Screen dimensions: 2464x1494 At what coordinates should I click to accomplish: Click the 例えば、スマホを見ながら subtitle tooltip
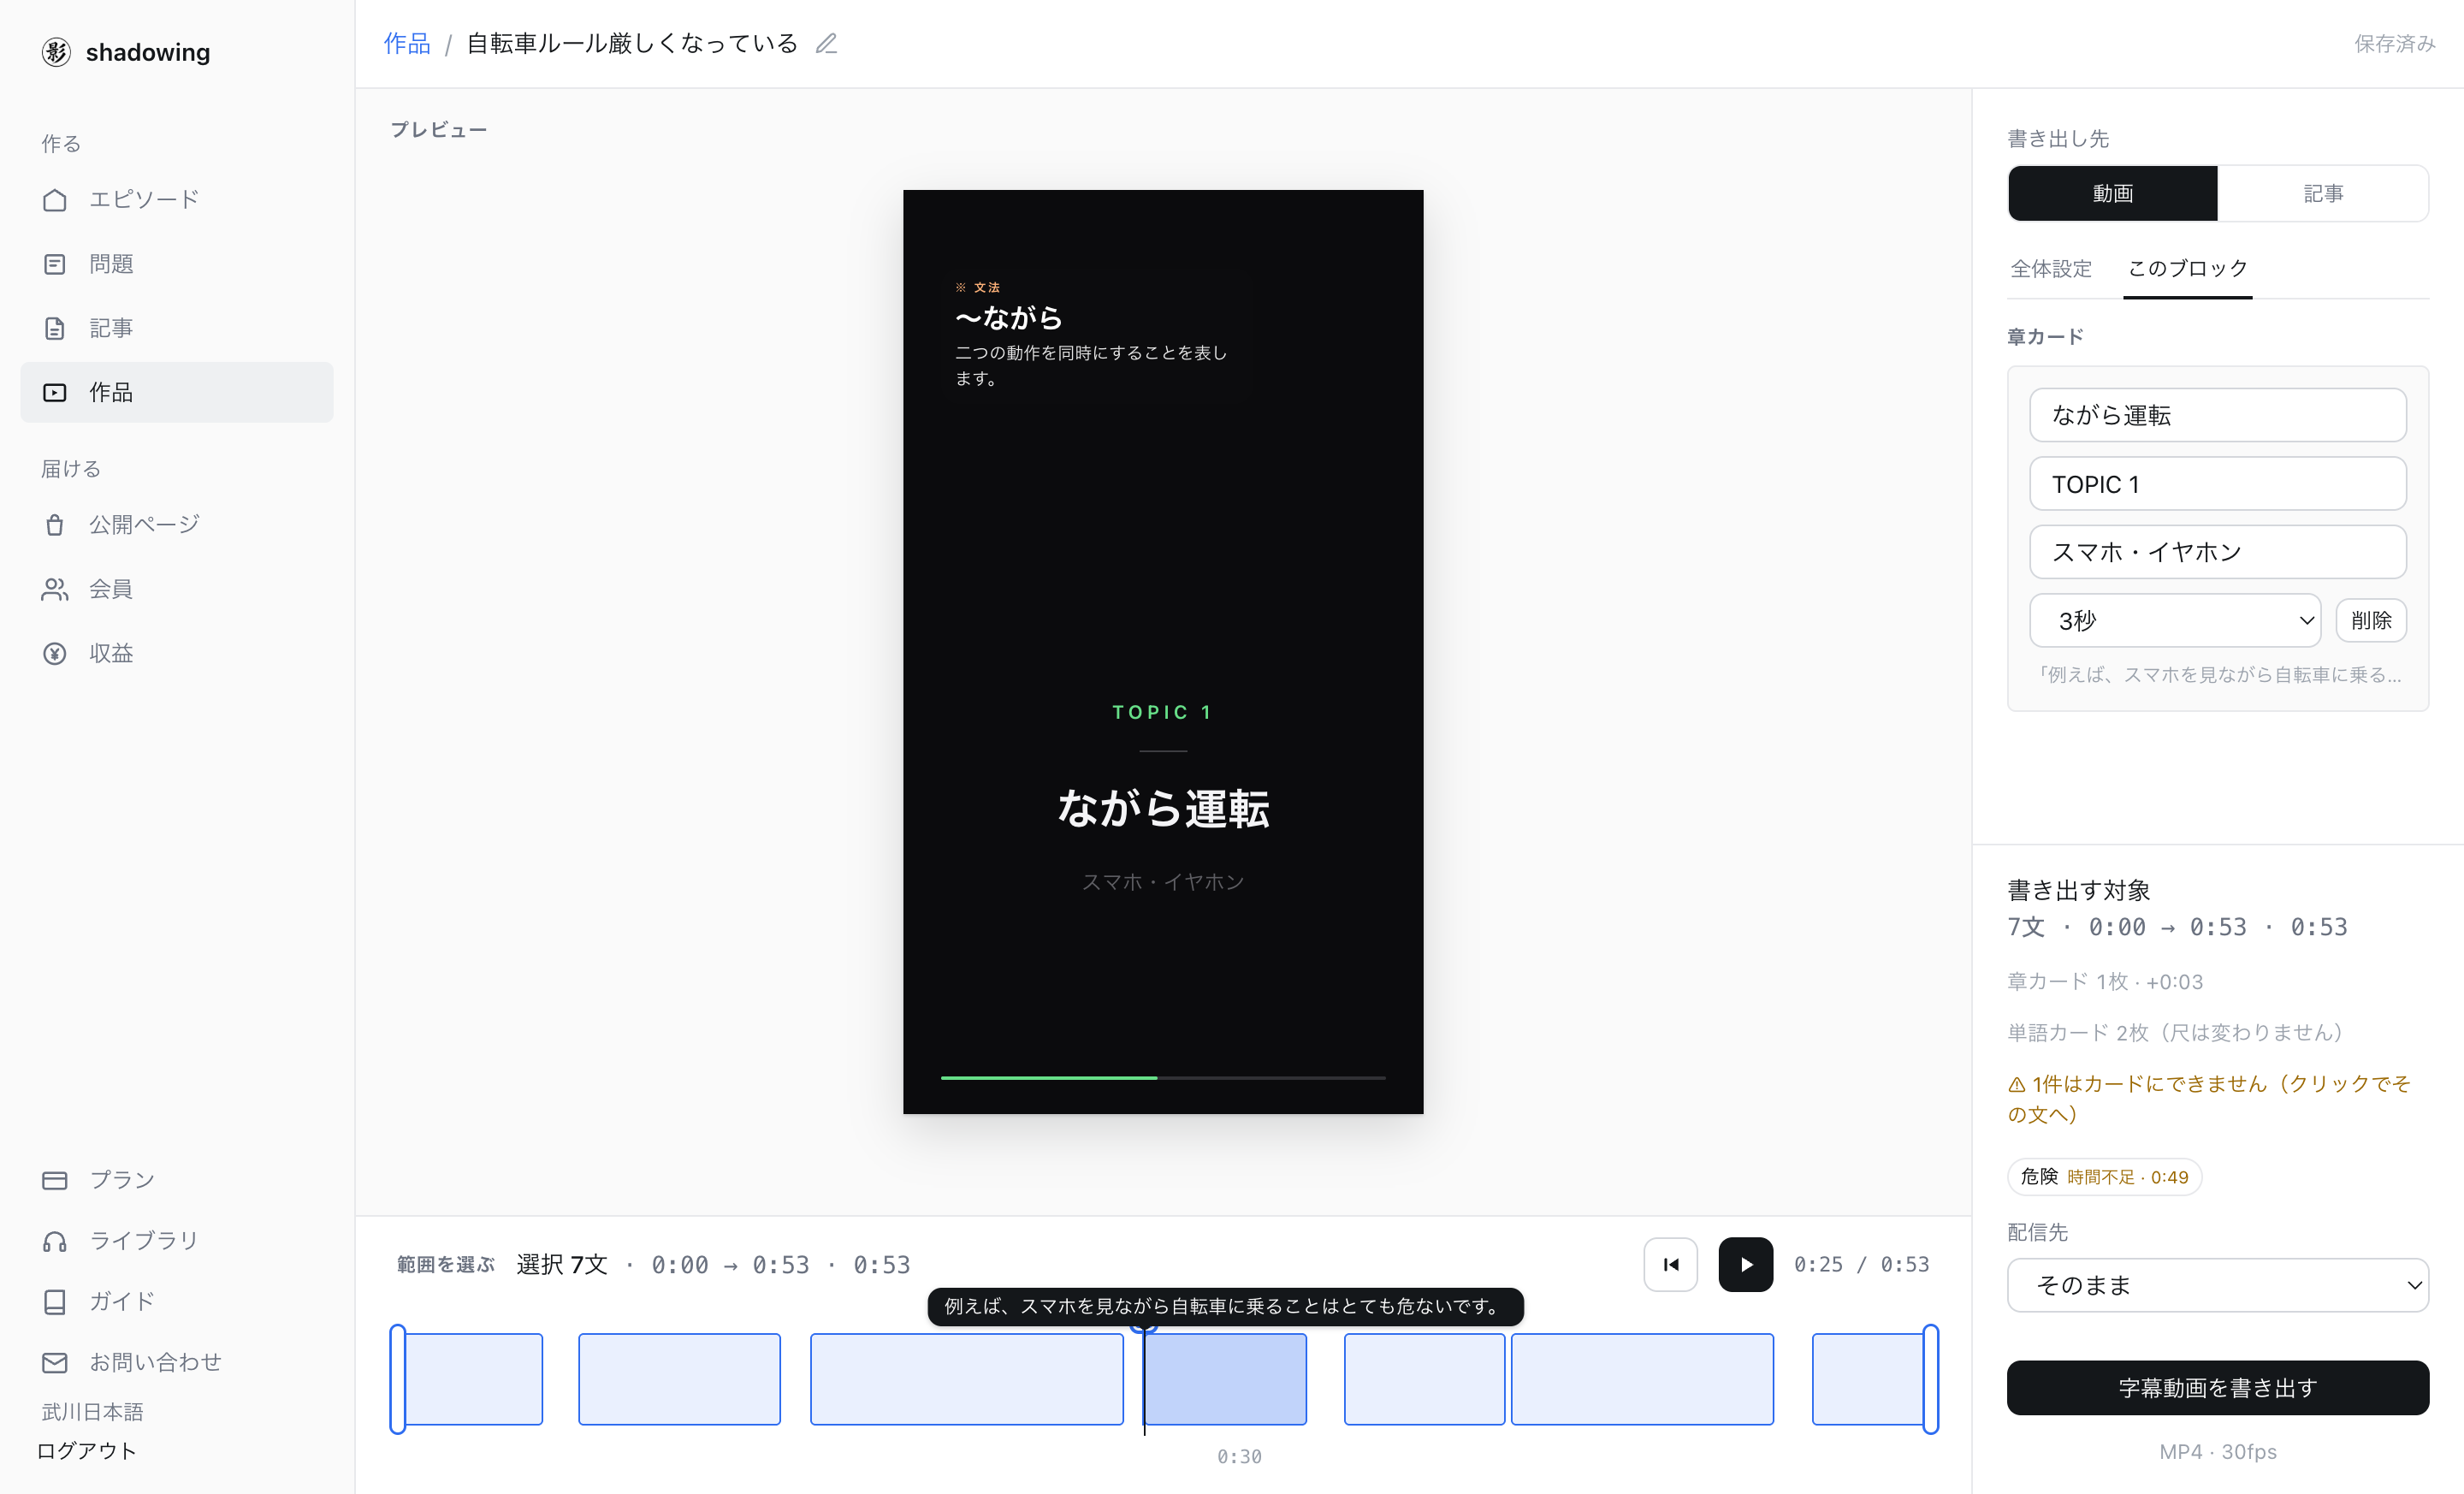click(1225, 1306)
